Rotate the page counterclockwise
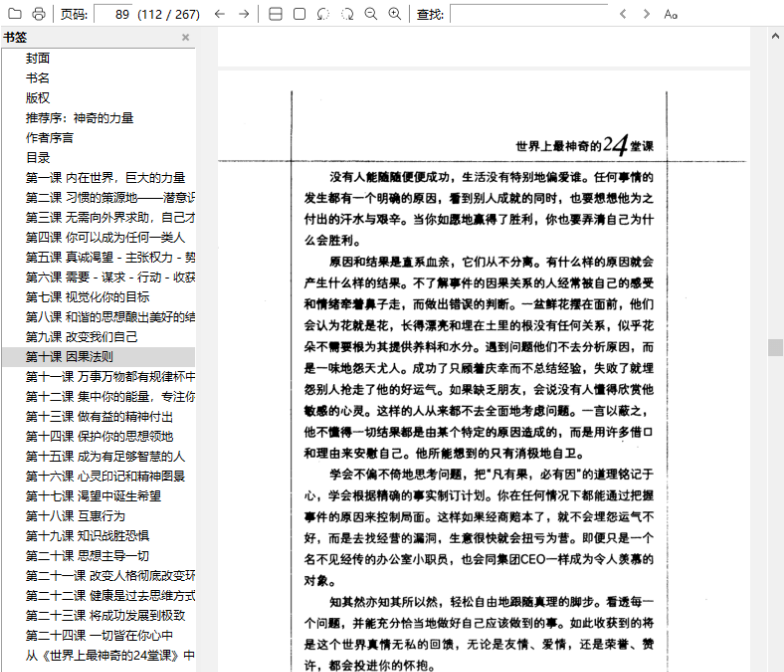Image resolution: width=784 pixels, height=672 pixels. pos(323,14)
